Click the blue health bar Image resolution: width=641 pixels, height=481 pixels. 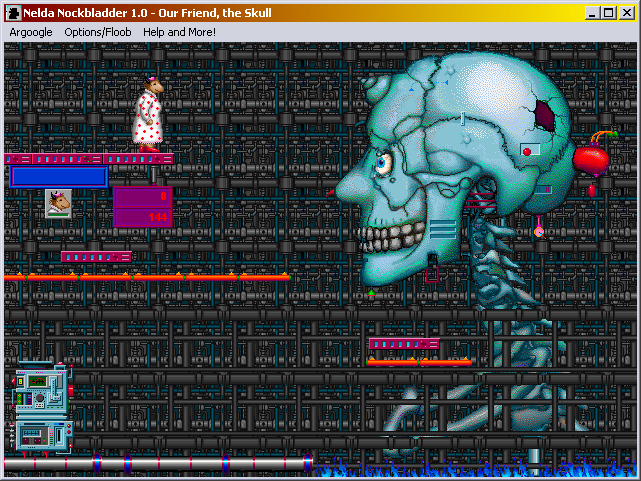59,177
